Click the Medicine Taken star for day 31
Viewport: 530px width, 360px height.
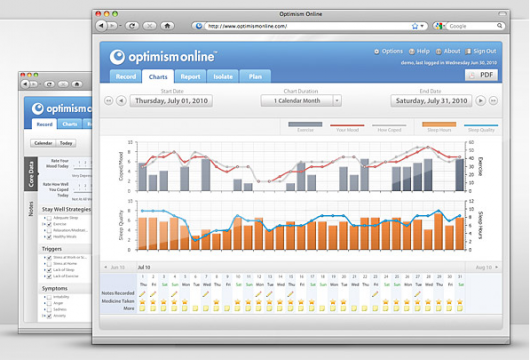(x=460, y=301)
